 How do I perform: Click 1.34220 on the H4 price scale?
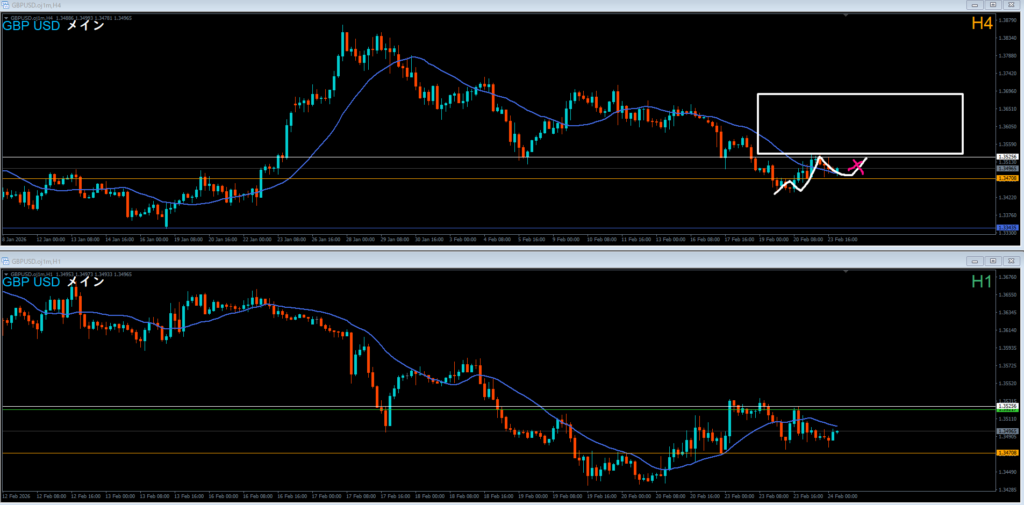(1006, 197)
